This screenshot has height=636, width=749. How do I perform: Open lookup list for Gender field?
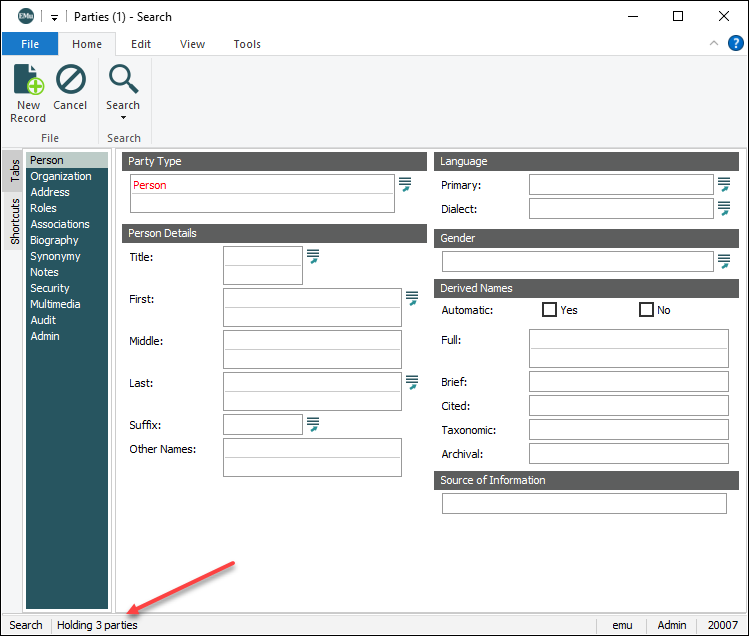coord(723,261)
